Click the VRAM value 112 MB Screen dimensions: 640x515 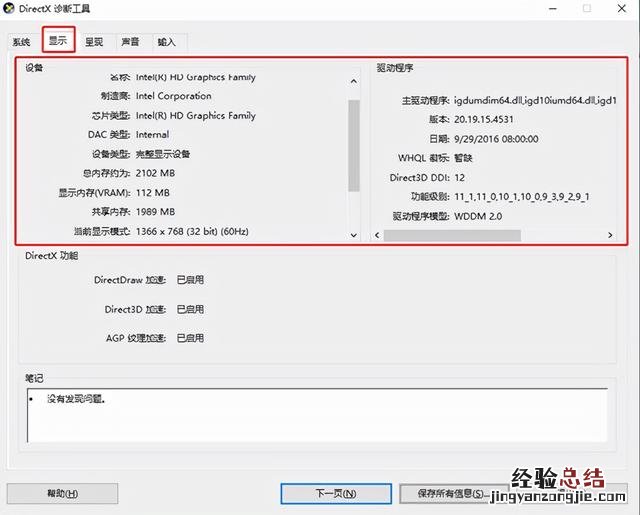click(153, 193)
